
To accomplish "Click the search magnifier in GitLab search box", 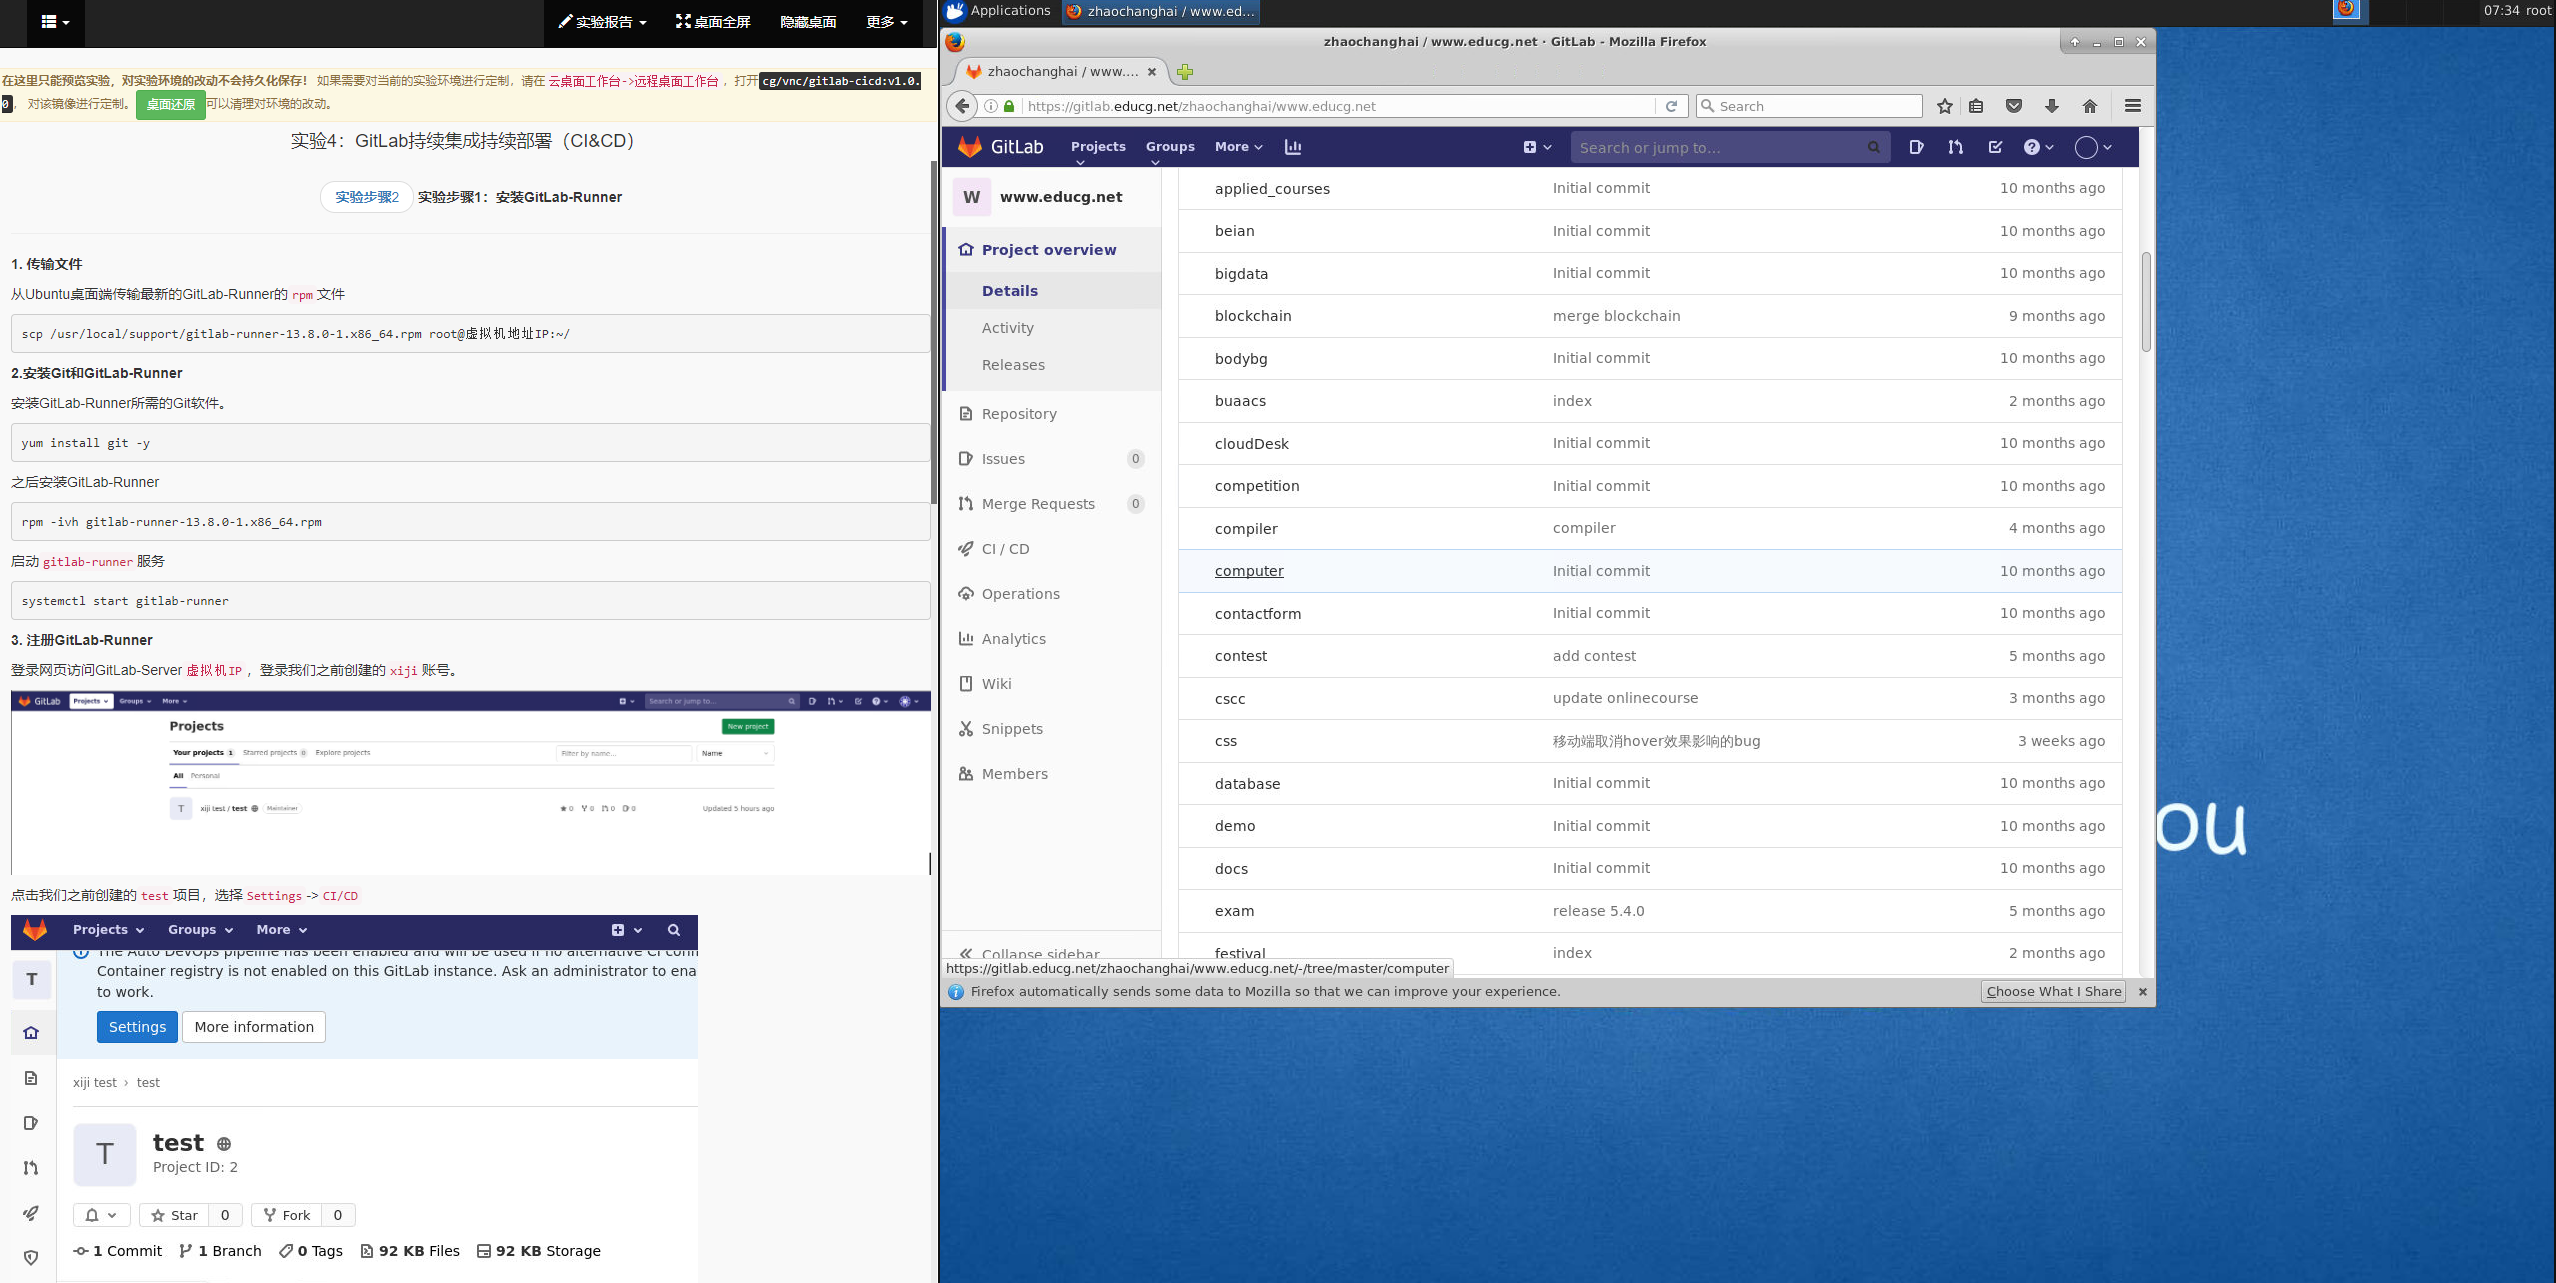I will 1874,147.
